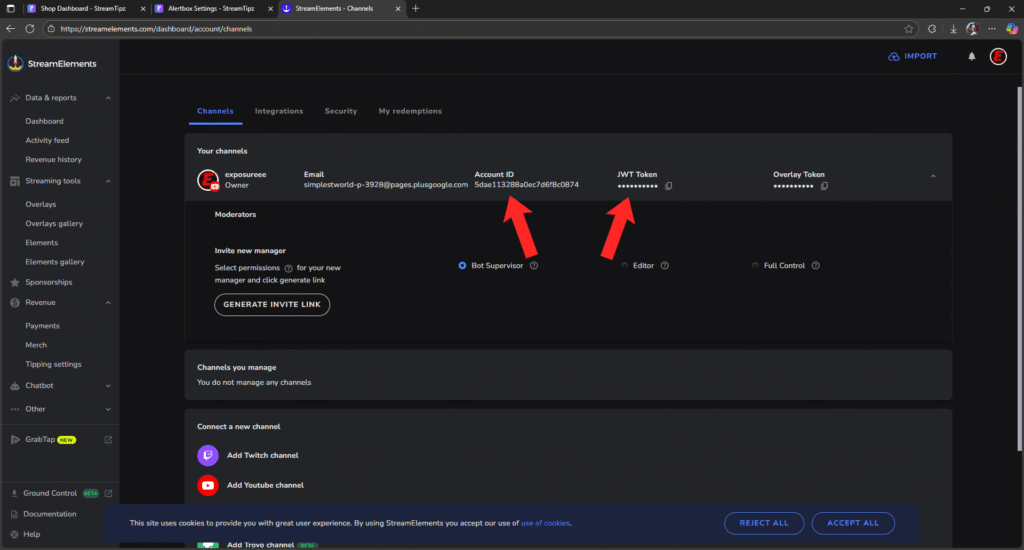Copy the JWT Token using copy icon
Viewport: 1024px width, 550px height.
coord(669,186)
